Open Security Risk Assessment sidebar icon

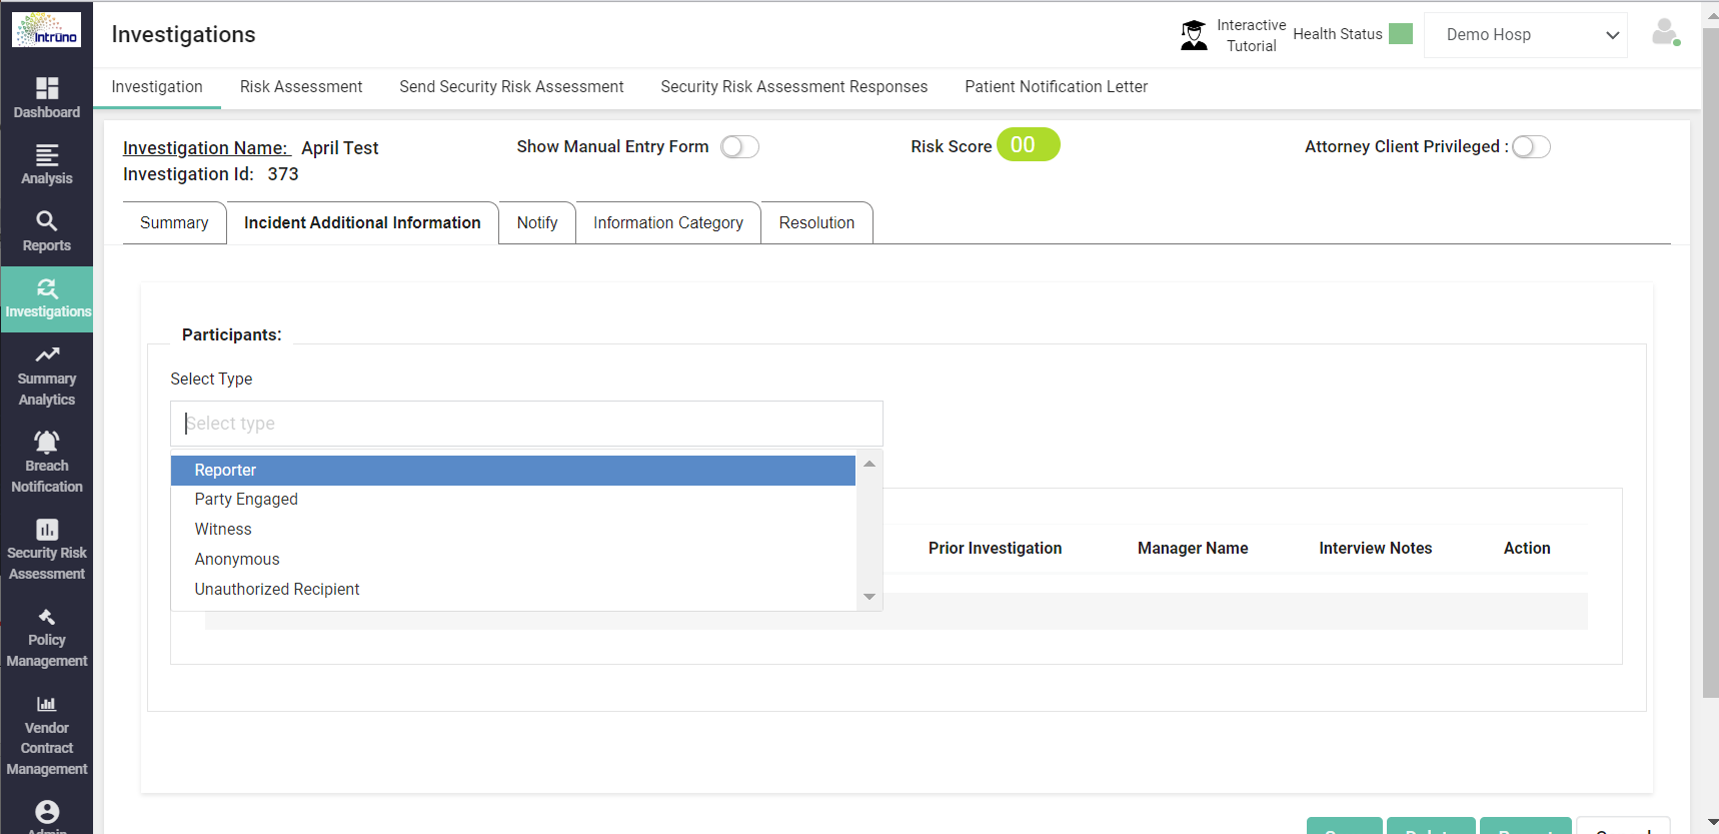pos(47,530)
